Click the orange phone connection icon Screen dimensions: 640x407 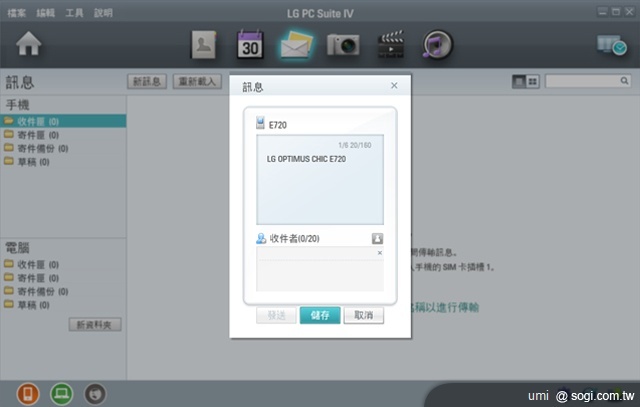[x=28, y=394]
